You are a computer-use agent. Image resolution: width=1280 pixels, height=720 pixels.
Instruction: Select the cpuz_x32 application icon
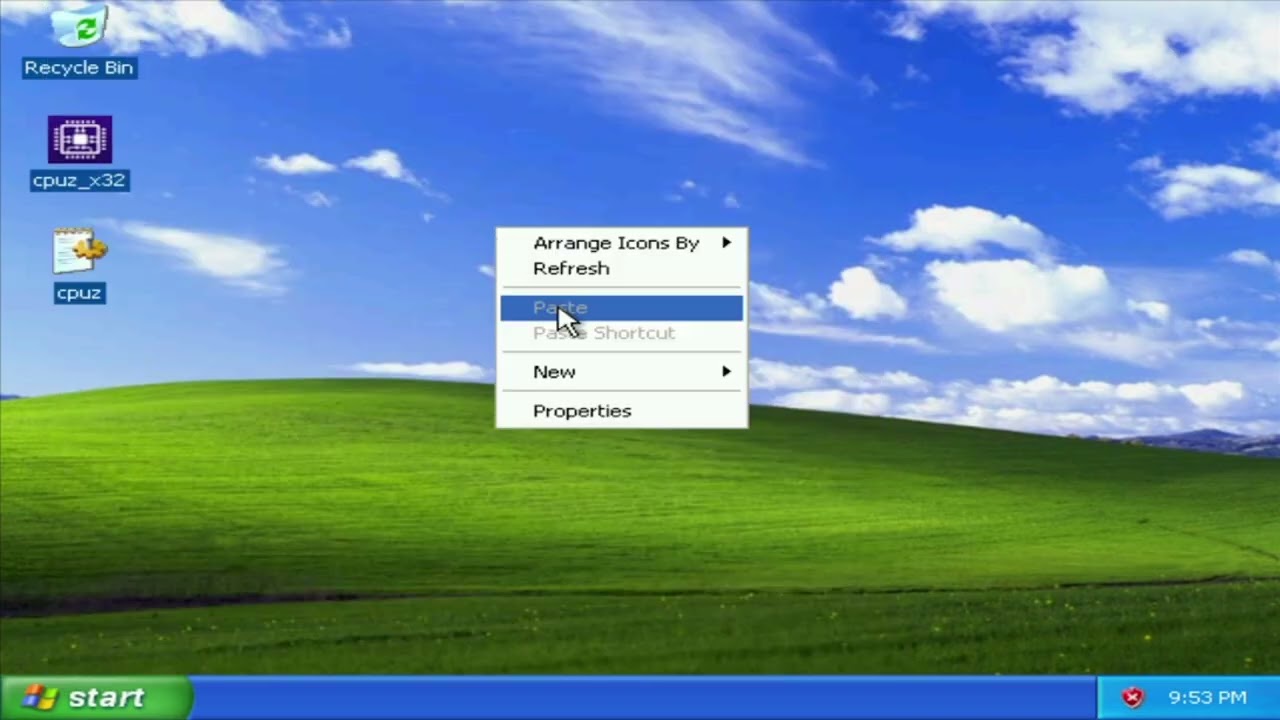(80, 139)
